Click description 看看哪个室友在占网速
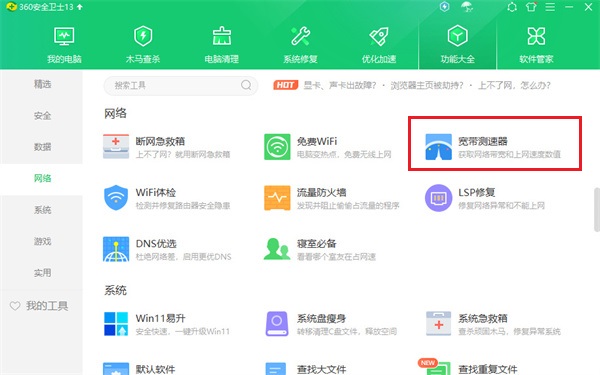Image resolution: width=600 pixels, height=375 pixels. tap(336, 257)
